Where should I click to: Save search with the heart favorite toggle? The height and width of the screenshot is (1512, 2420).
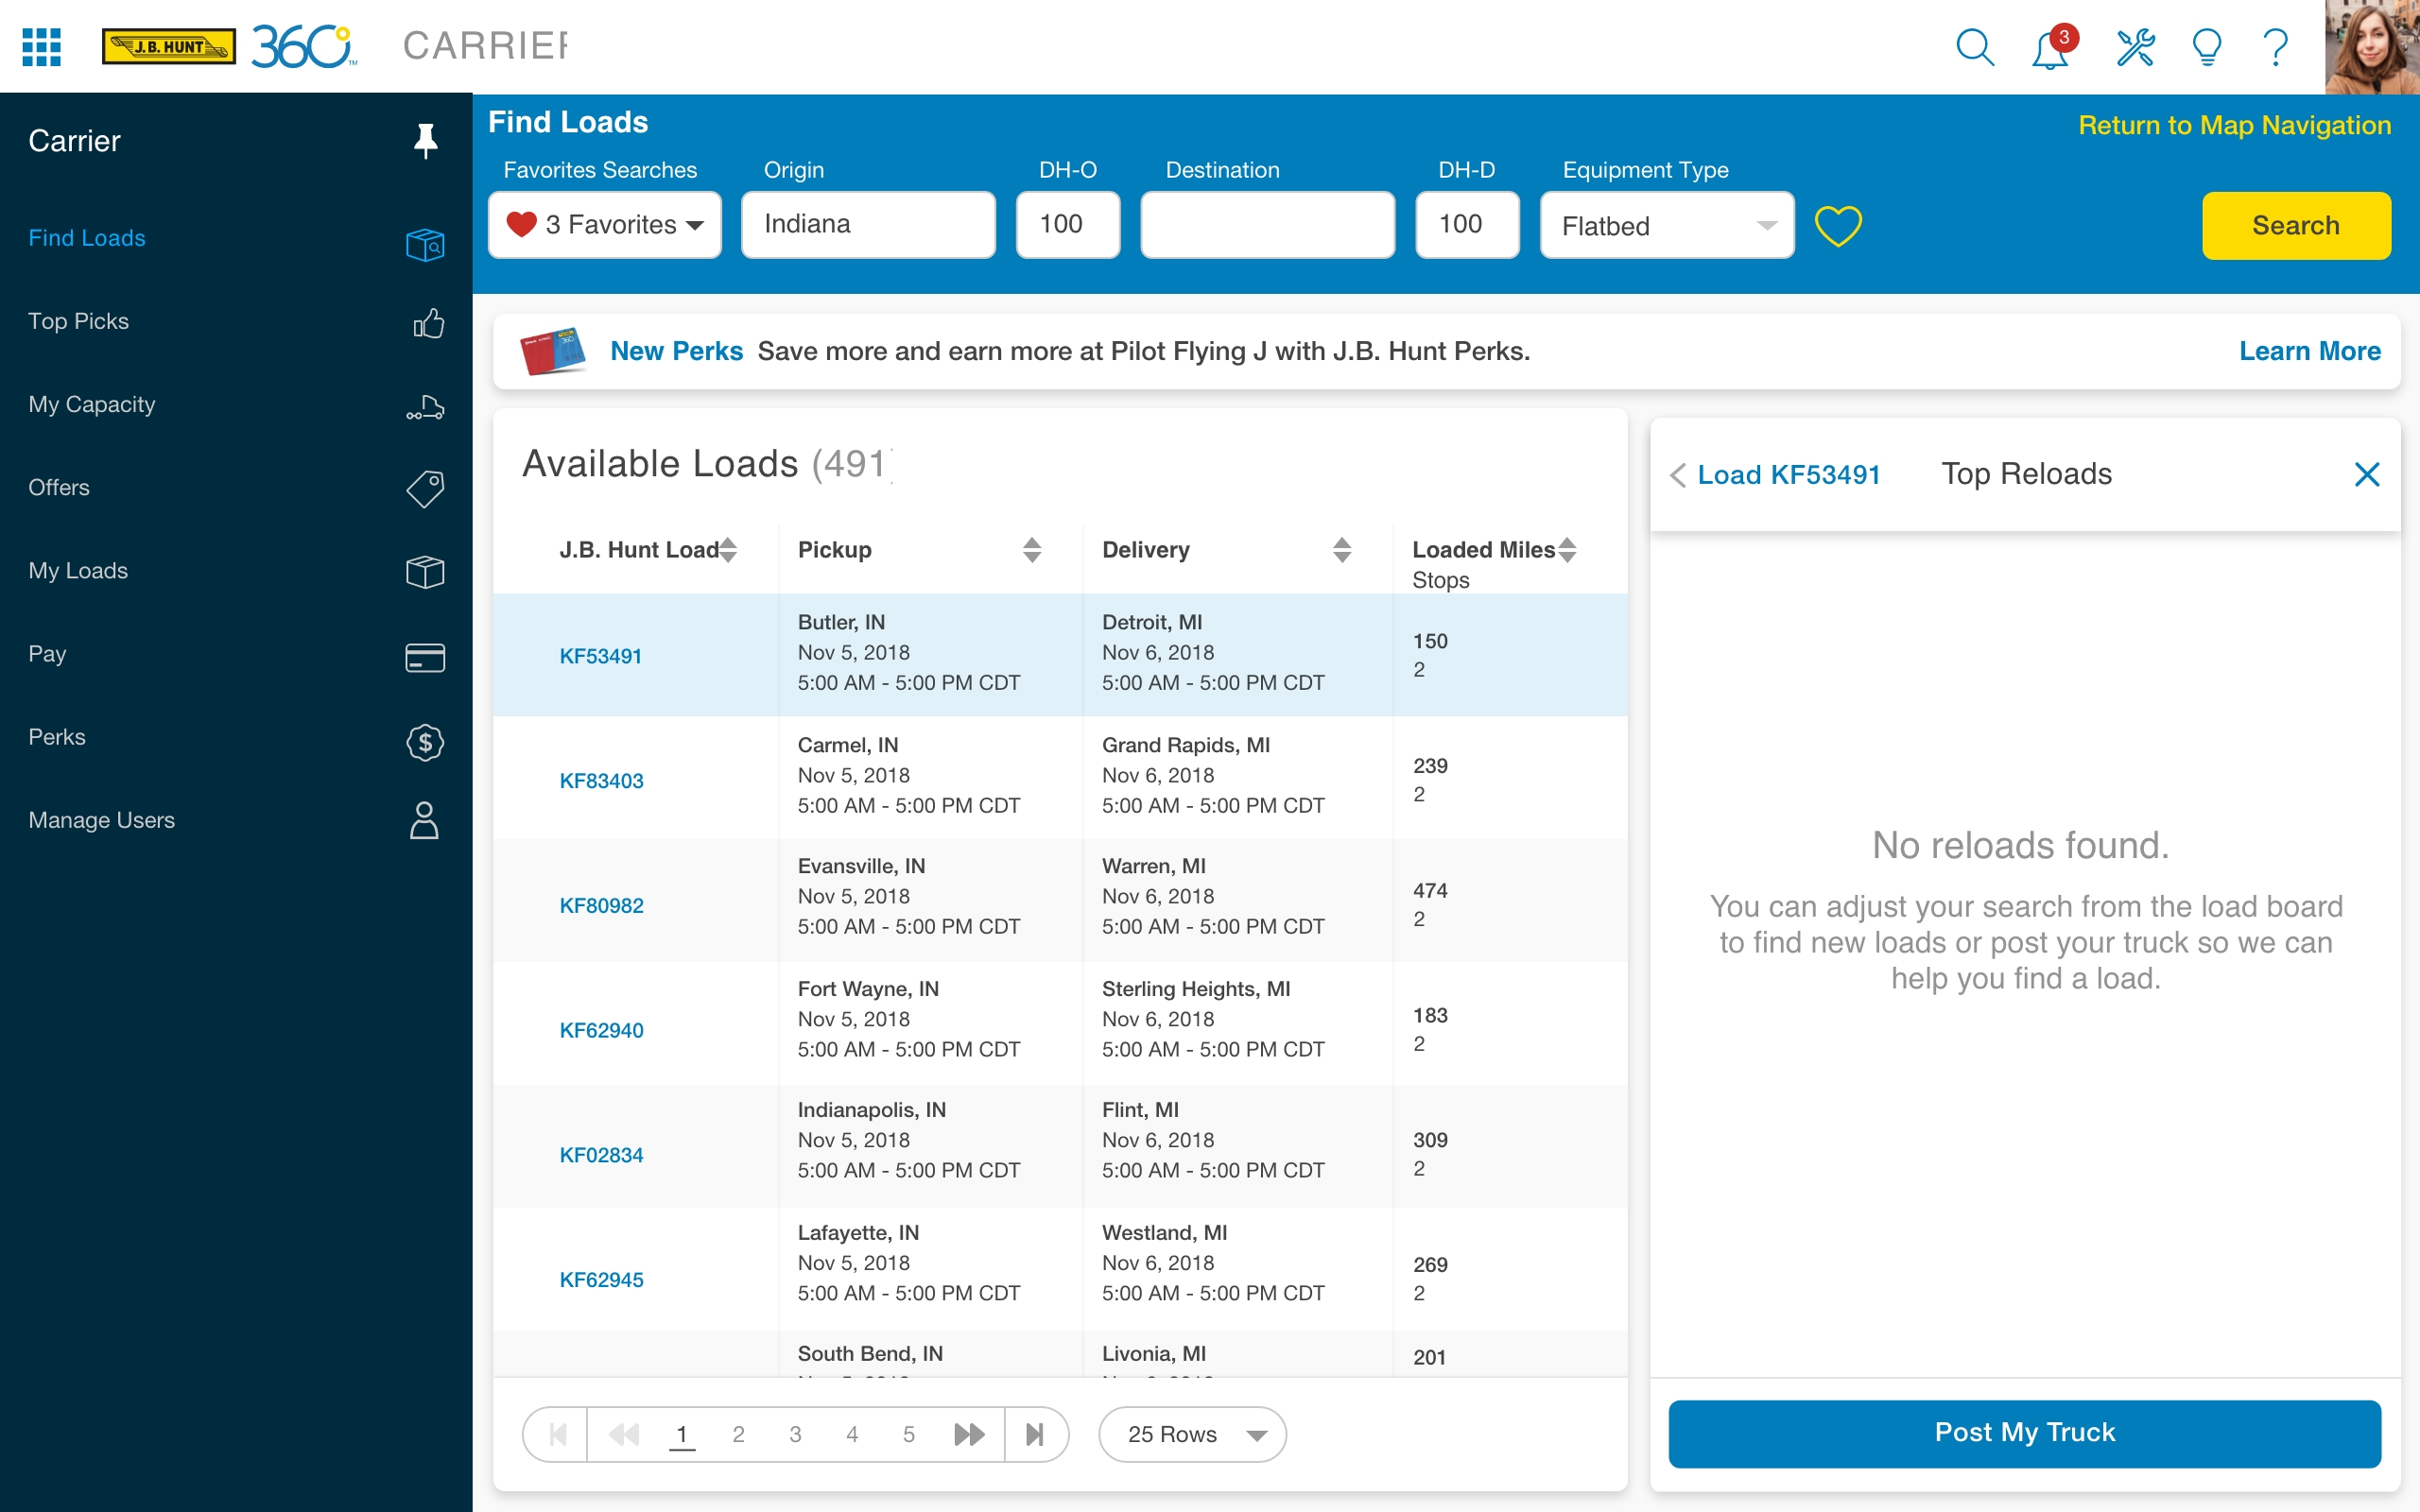tap(1838, 225)
